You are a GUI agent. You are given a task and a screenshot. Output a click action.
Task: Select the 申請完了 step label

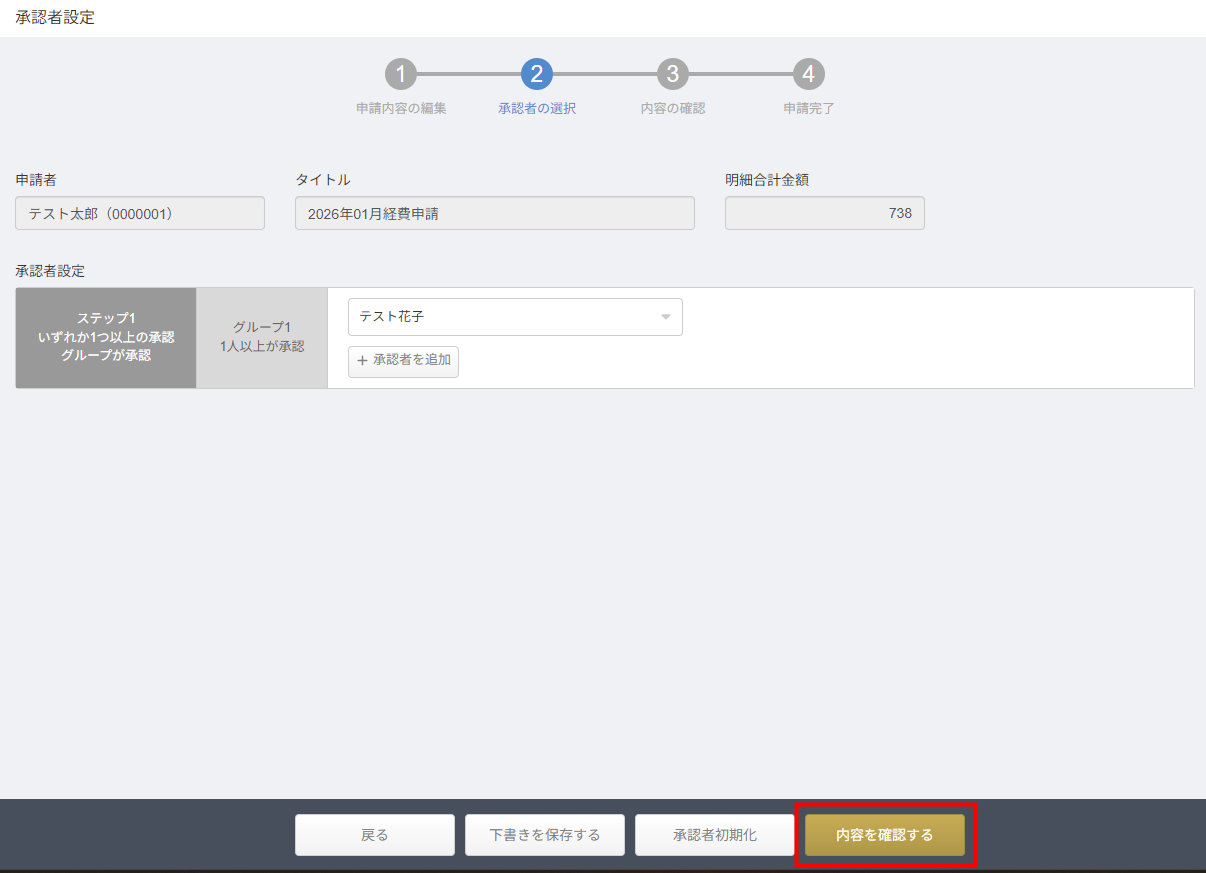tap(809, 109)
